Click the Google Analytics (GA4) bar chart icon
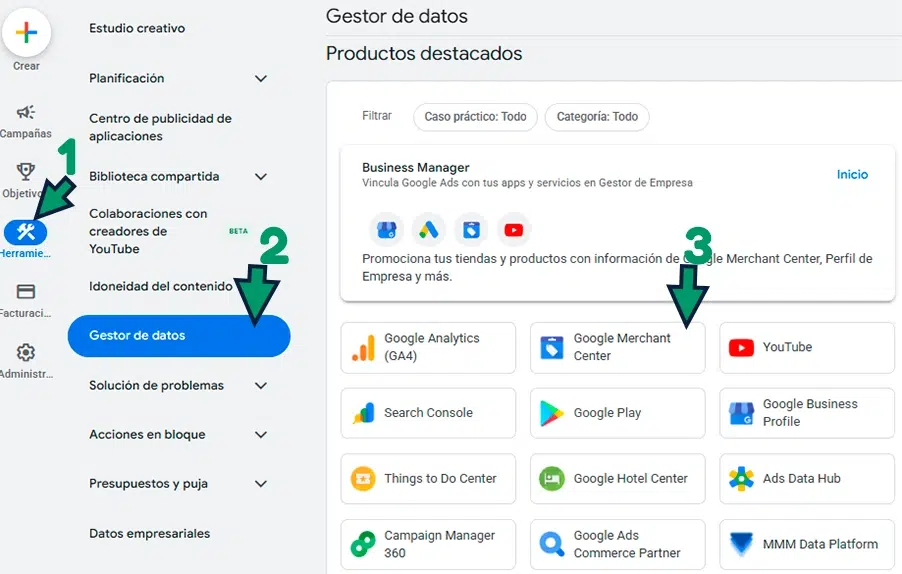Screen dimensions: 902x574 [x=363, y=347]
